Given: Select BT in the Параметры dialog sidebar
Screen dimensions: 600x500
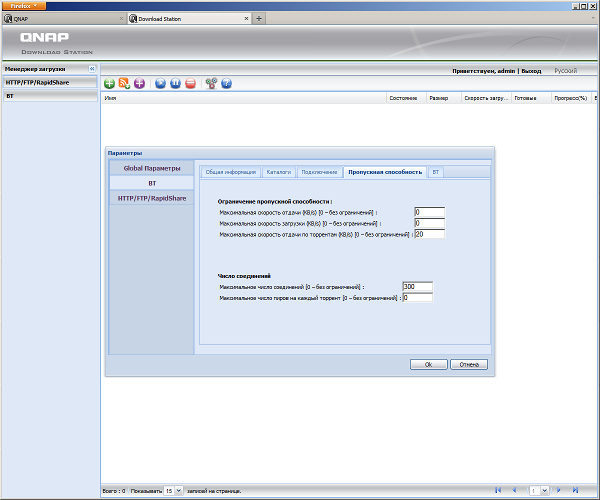Looking at the screenshot, I should 152,183.
